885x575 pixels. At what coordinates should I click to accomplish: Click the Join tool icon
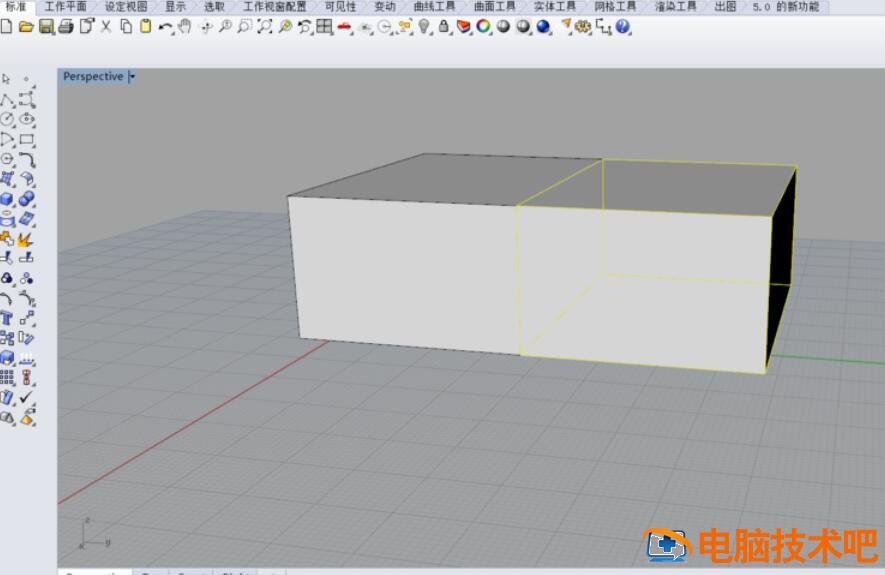point(7,239)
